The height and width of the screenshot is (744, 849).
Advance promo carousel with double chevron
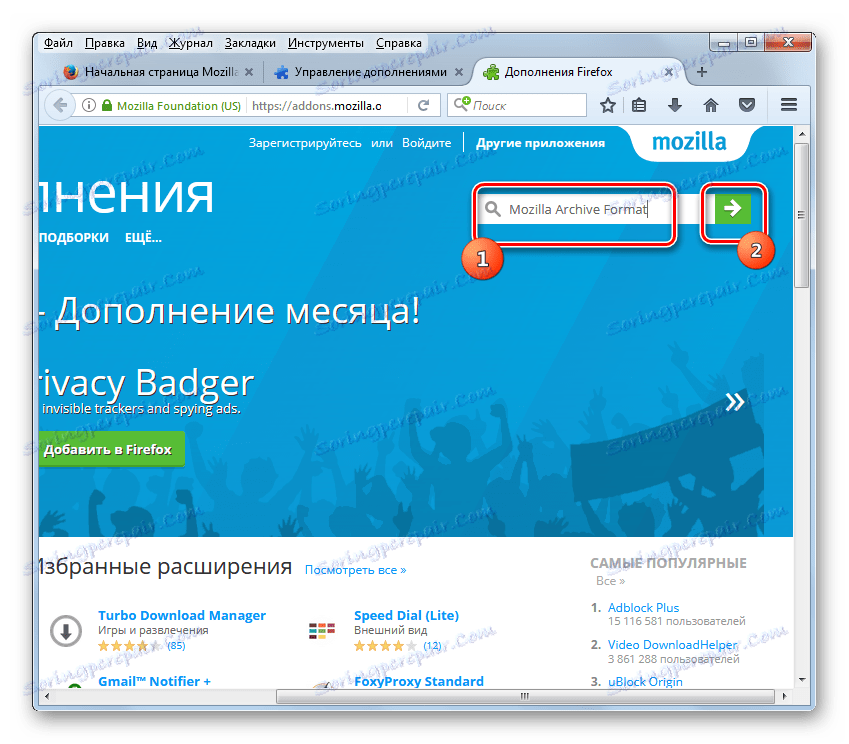[x=735, y=402]
